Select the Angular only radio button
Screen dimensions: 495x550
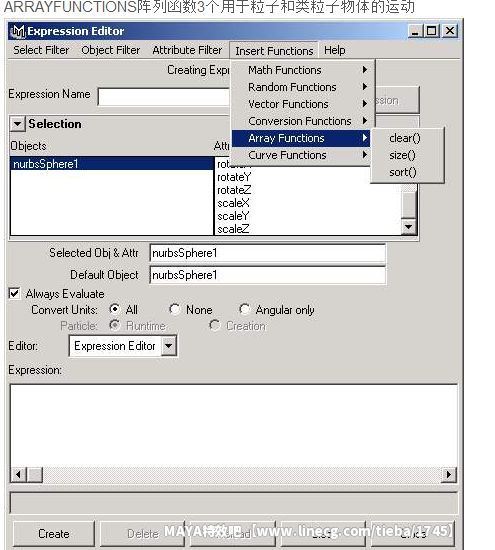pos(245,309)
